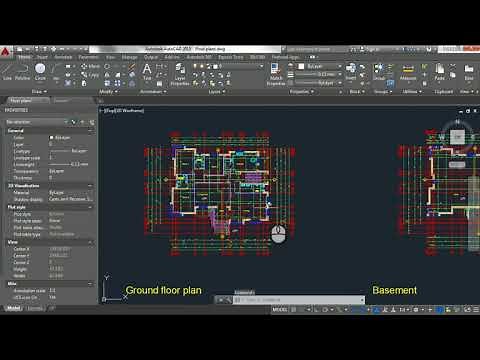
Task: Expand the Modify panel dropdown
Action: point(108,91)
